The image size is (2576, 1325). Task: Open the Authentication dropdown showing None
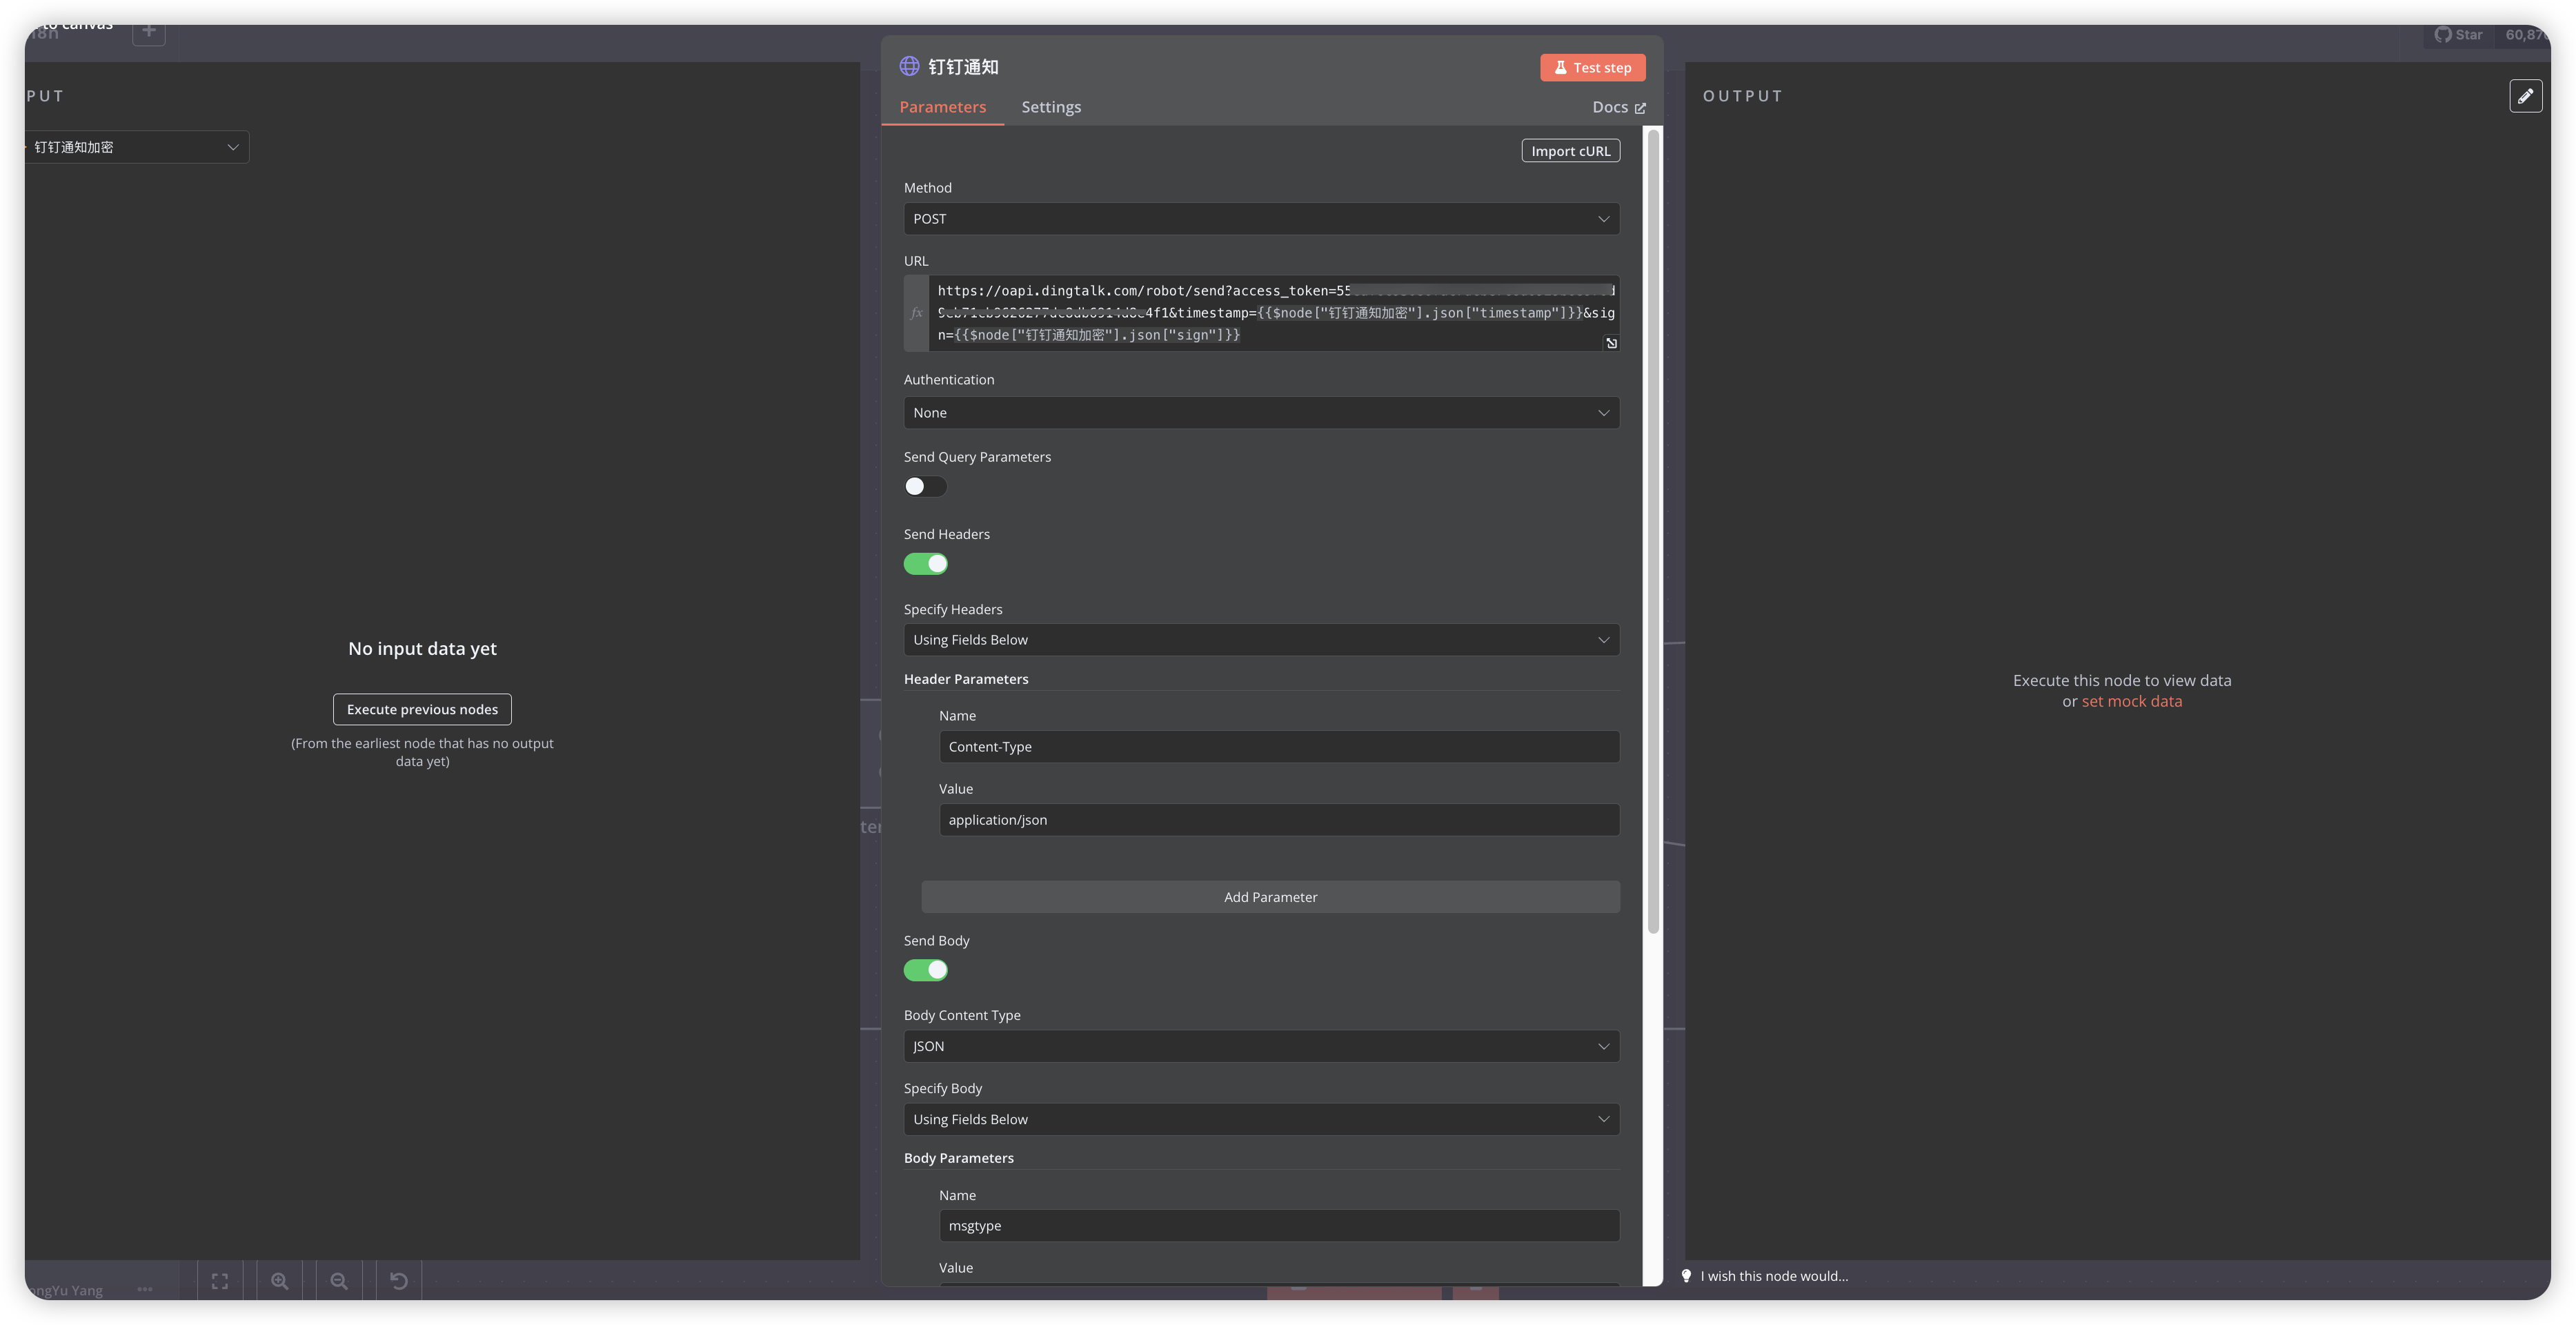(x=1261, y=413)
